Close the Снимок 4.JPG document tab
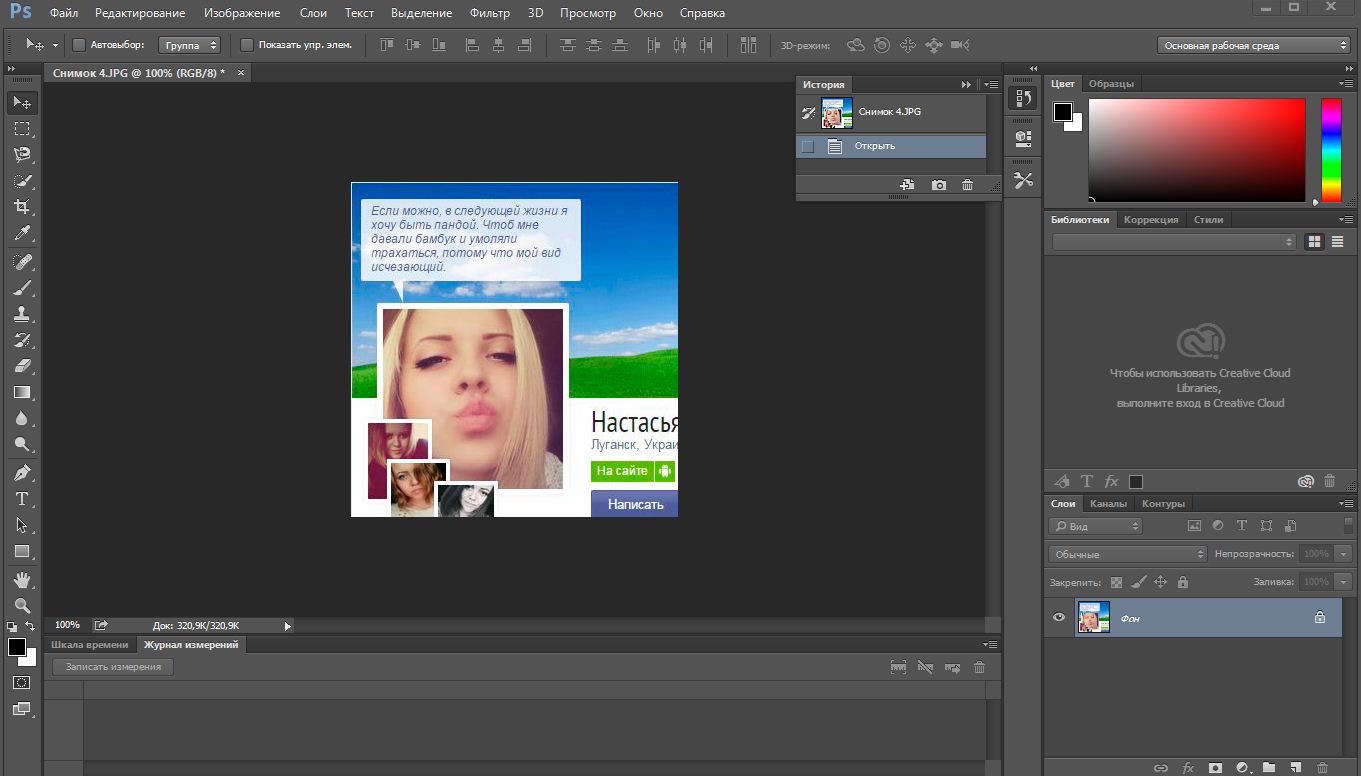Image resolution: width=1361 pixels, height=776 pixels. [x=241, y=73]
